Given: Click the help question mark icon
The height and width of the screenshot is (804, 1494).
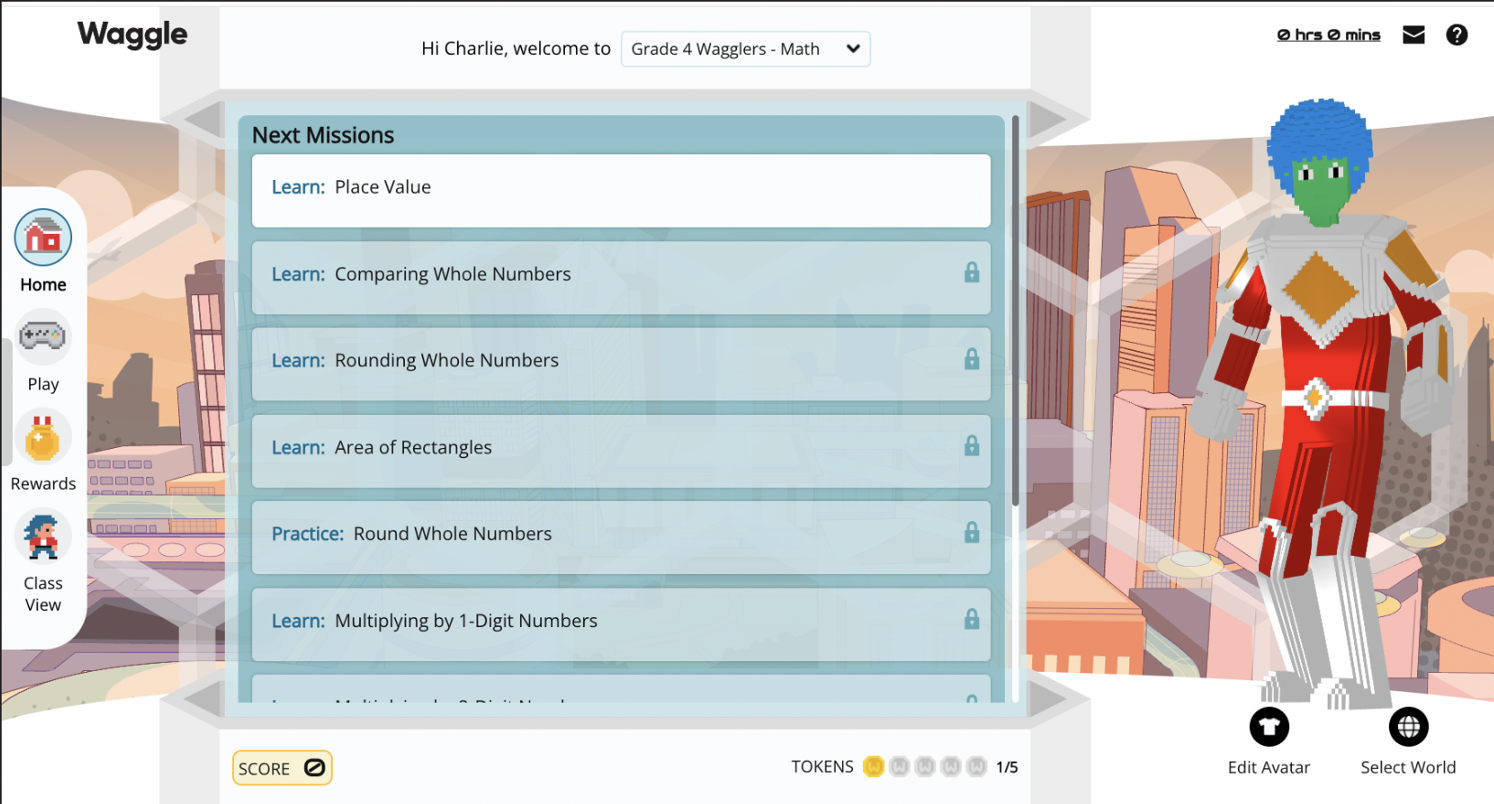Looking at the screenshot, I should pos(1457,33).
